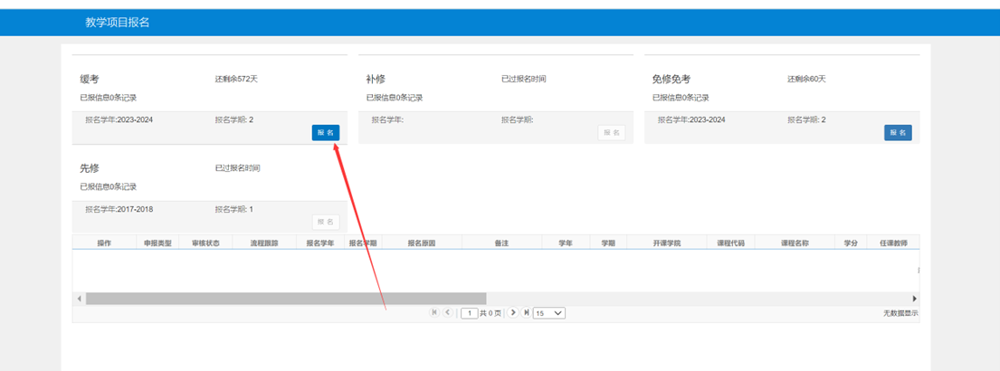Click the 任课教师 column header
1000x371 pixels.
coord(893,243)
